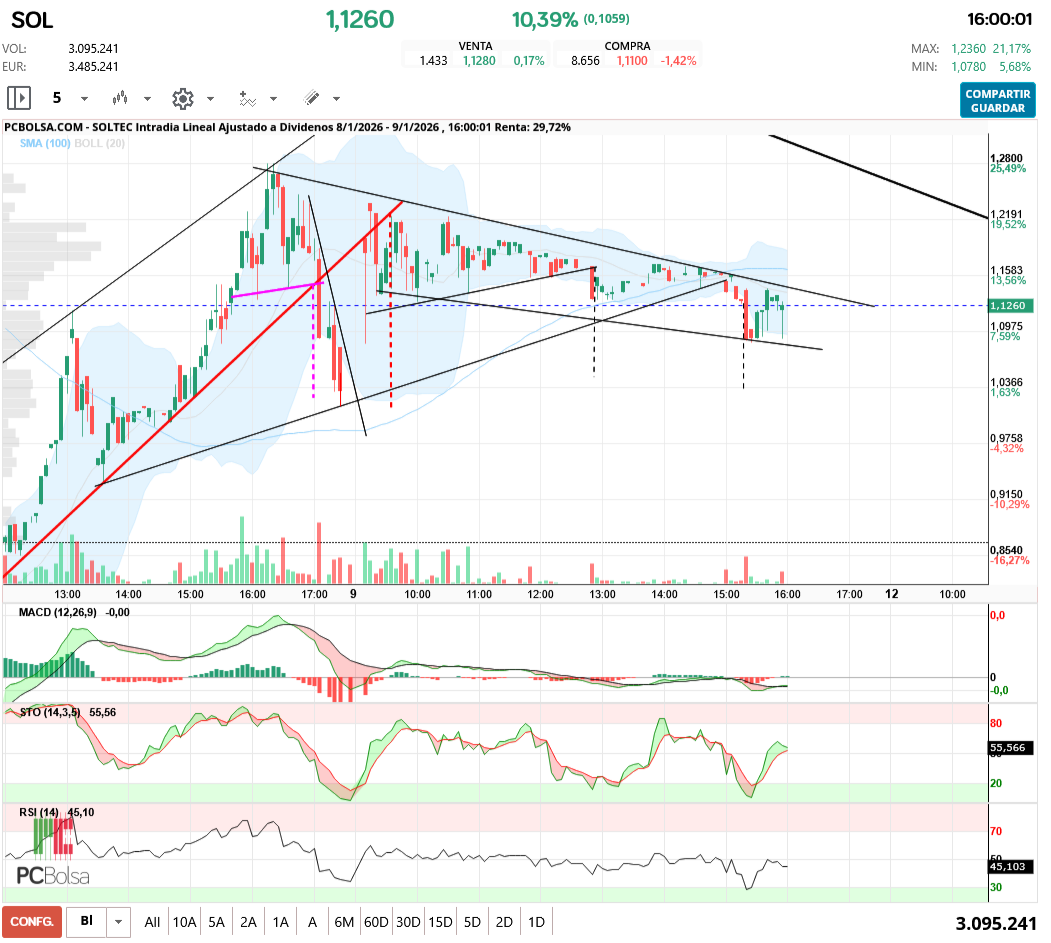The image size is (1051, 943).
Task: Click the MAX value 1,2360
Action: 969,48
